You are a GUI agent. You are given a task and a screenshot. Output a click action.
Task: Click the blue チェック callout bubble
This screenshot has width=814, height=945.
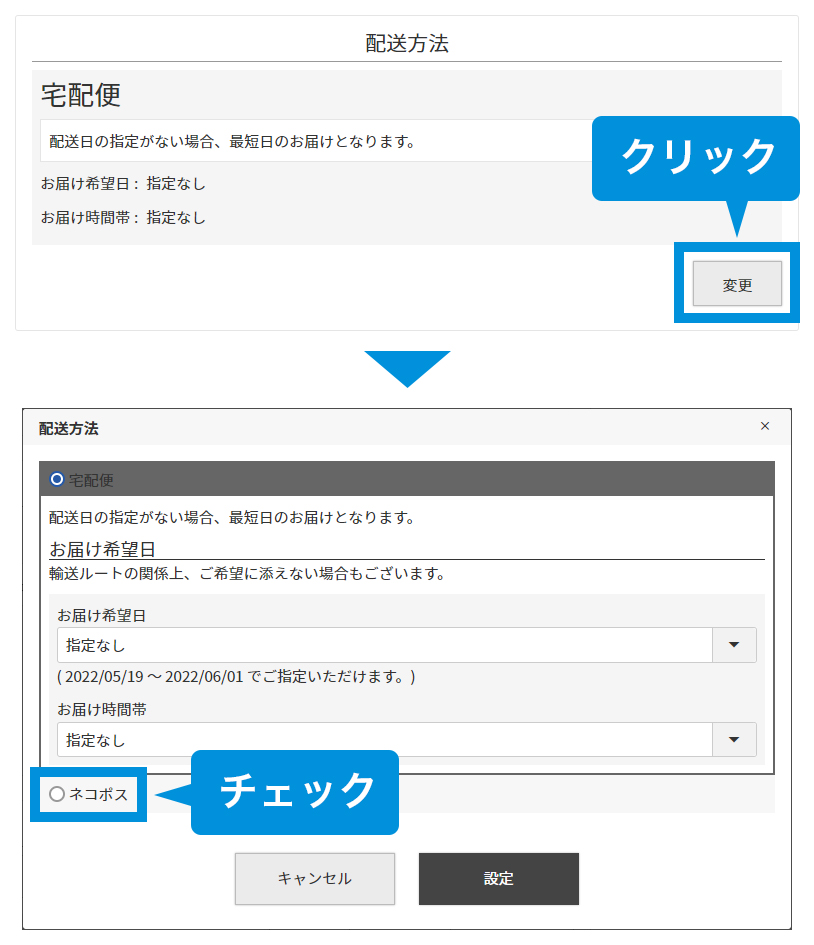(x=295, y=791)
